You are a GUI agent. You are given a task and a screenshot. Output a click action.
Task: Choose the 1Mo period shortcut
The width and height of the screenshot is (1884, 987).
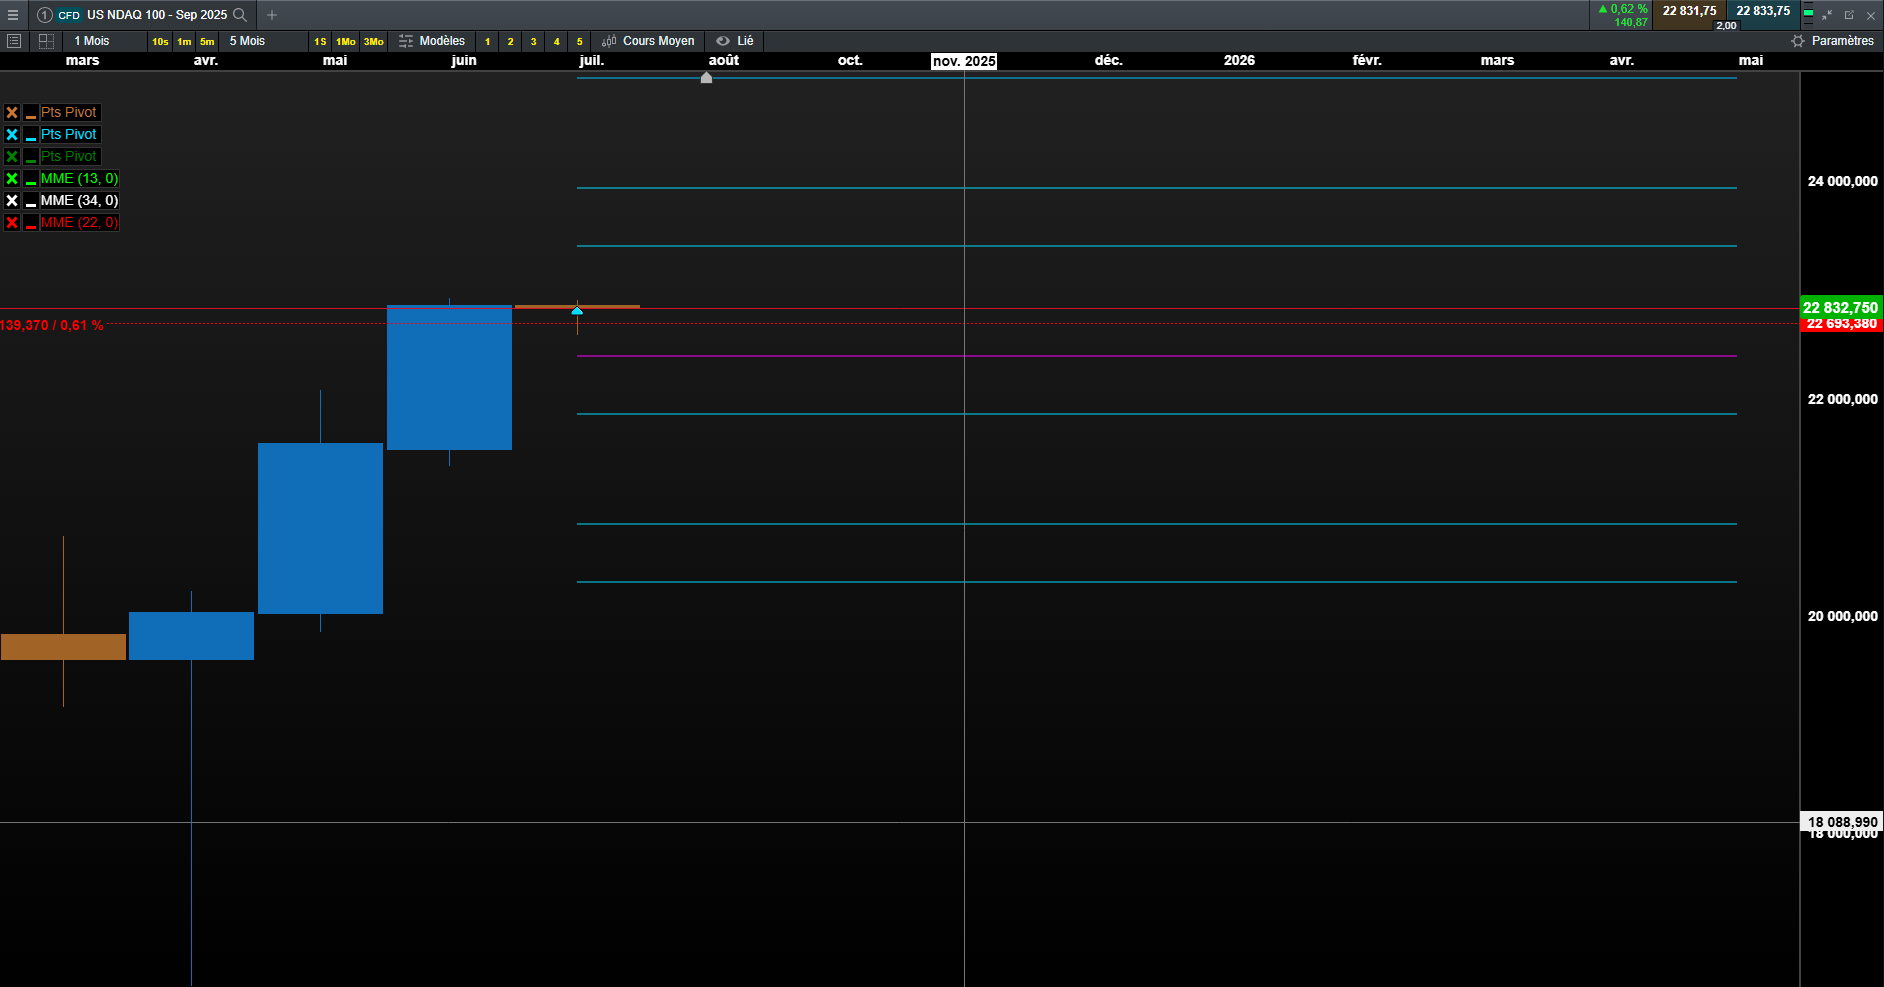pyautogui.click(x=346, y=42)
